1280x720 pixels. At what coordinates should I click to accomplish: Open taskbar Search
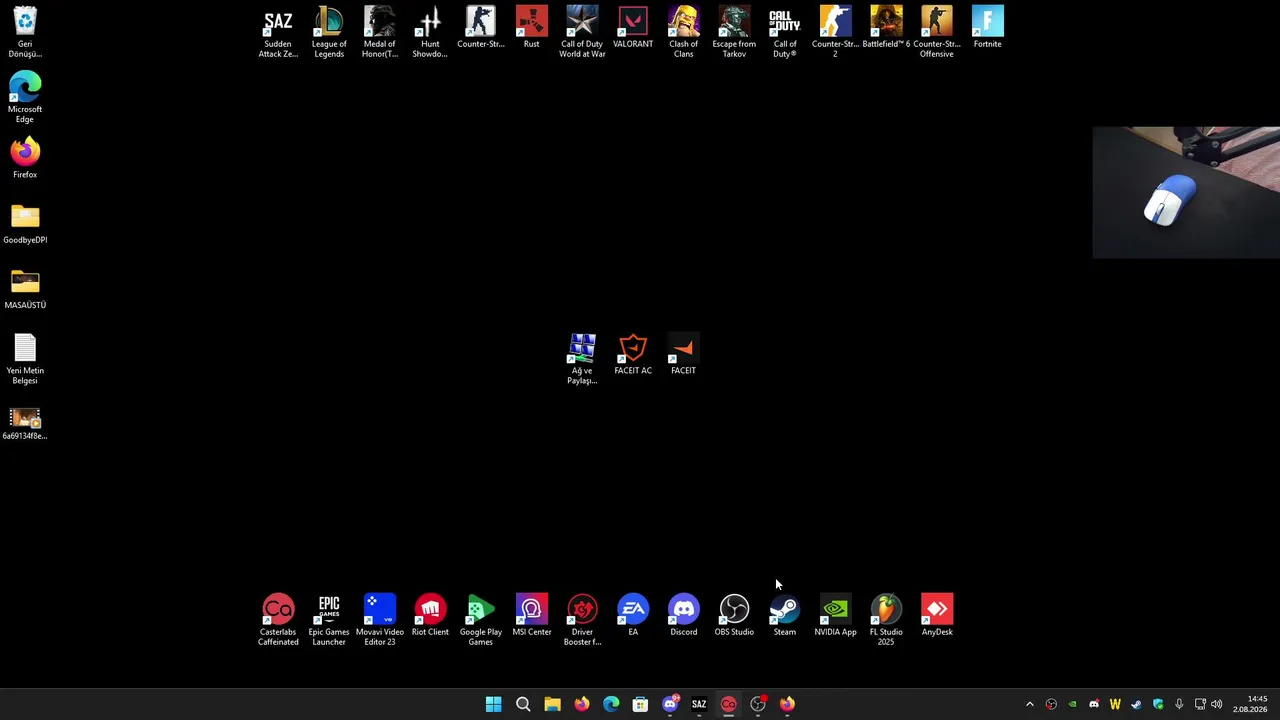(x=523, y=704)
